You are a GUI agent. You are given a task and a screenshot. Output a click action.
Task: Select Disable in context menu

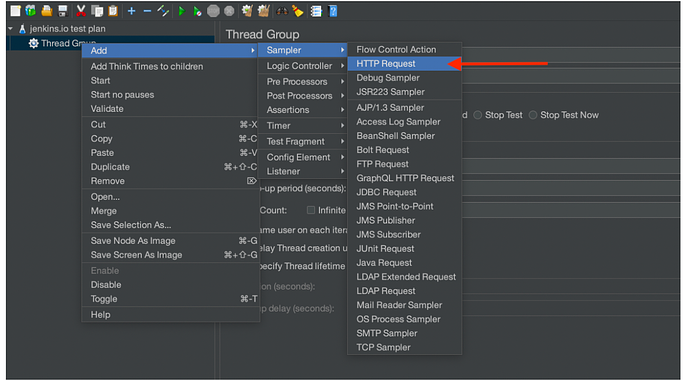click(170, 285)
